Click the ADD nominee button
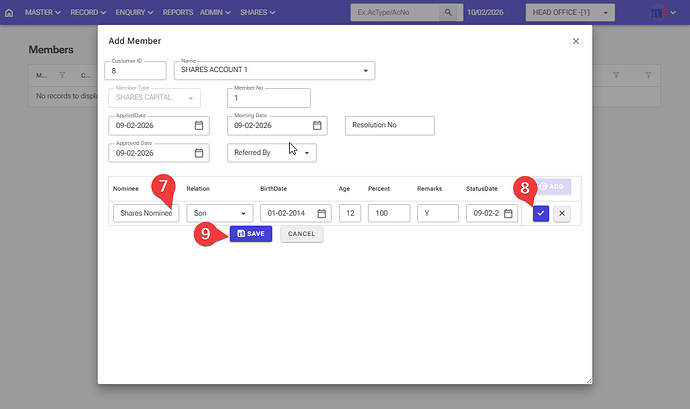Screen dimensions: 690x409 551,187
